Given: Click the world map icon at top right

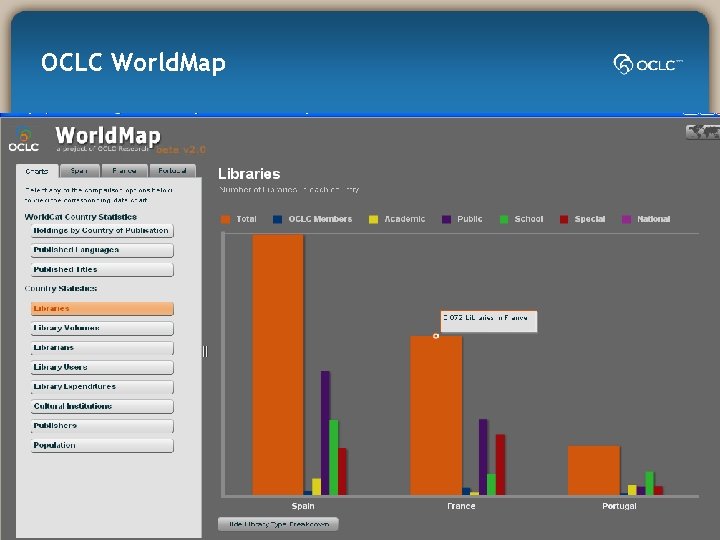Looking at the screenshot, I should 703,132.
